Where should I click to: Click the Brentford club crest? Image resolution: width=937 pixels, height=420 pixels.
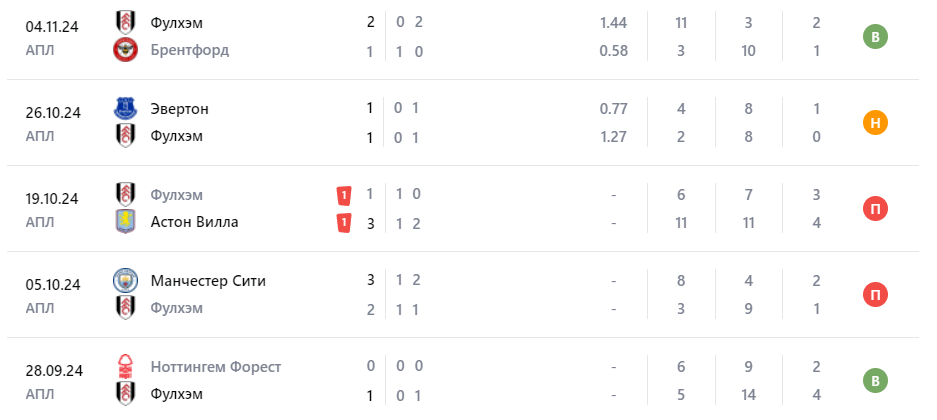tap(125, 50)
